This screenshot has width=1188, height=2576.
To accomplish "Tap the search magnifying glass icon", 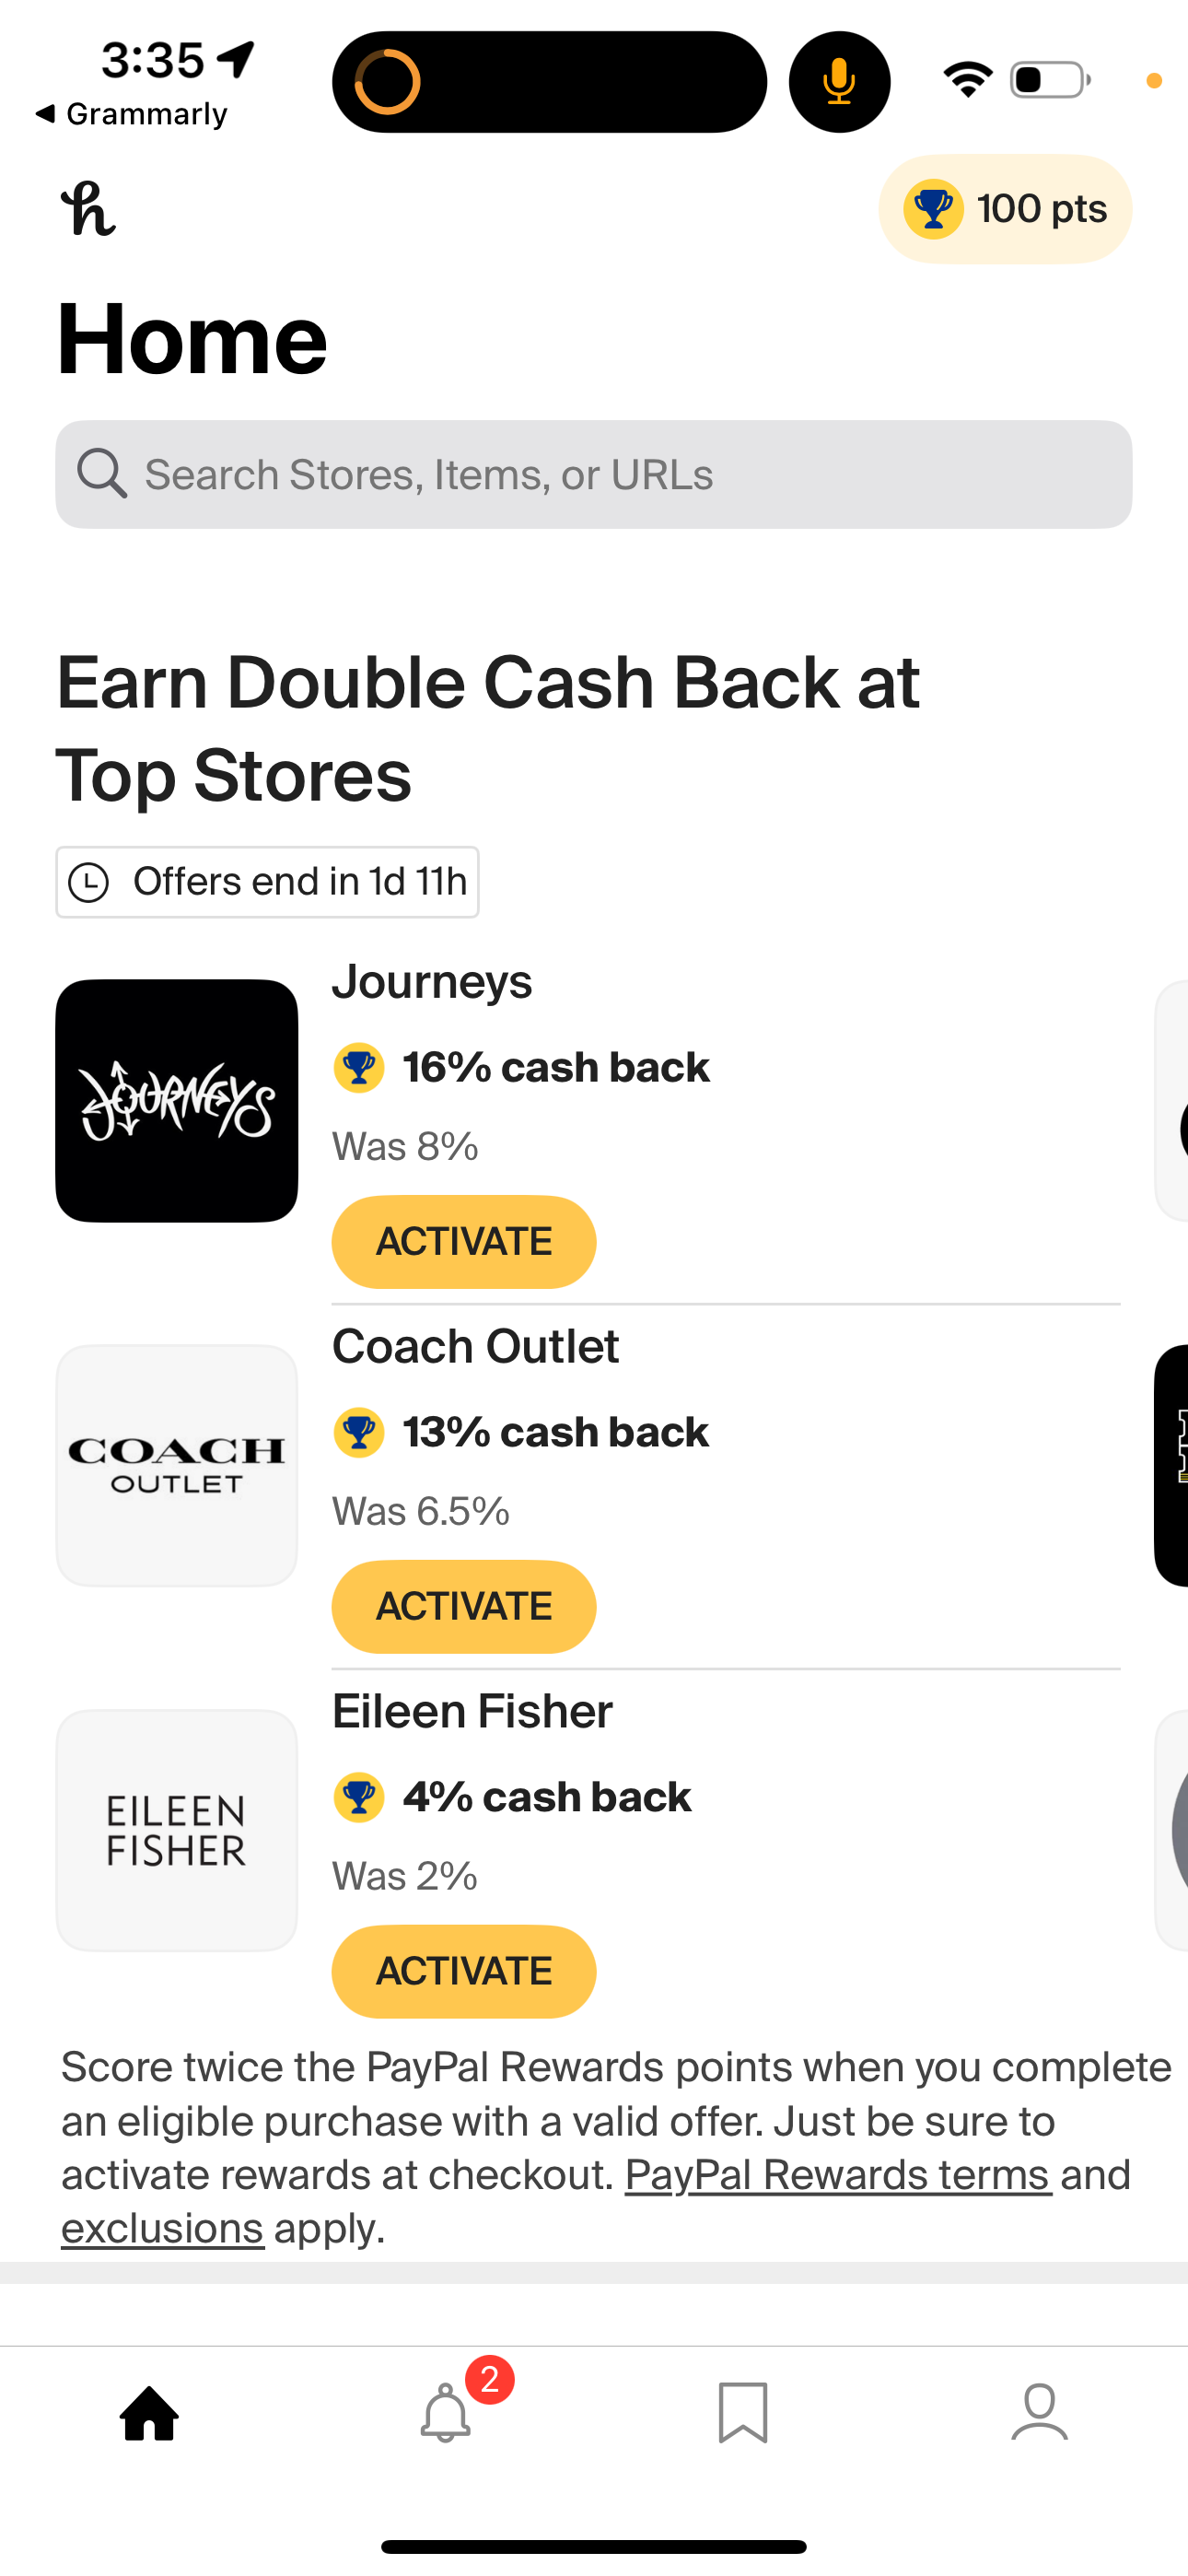I will (101, 473).
